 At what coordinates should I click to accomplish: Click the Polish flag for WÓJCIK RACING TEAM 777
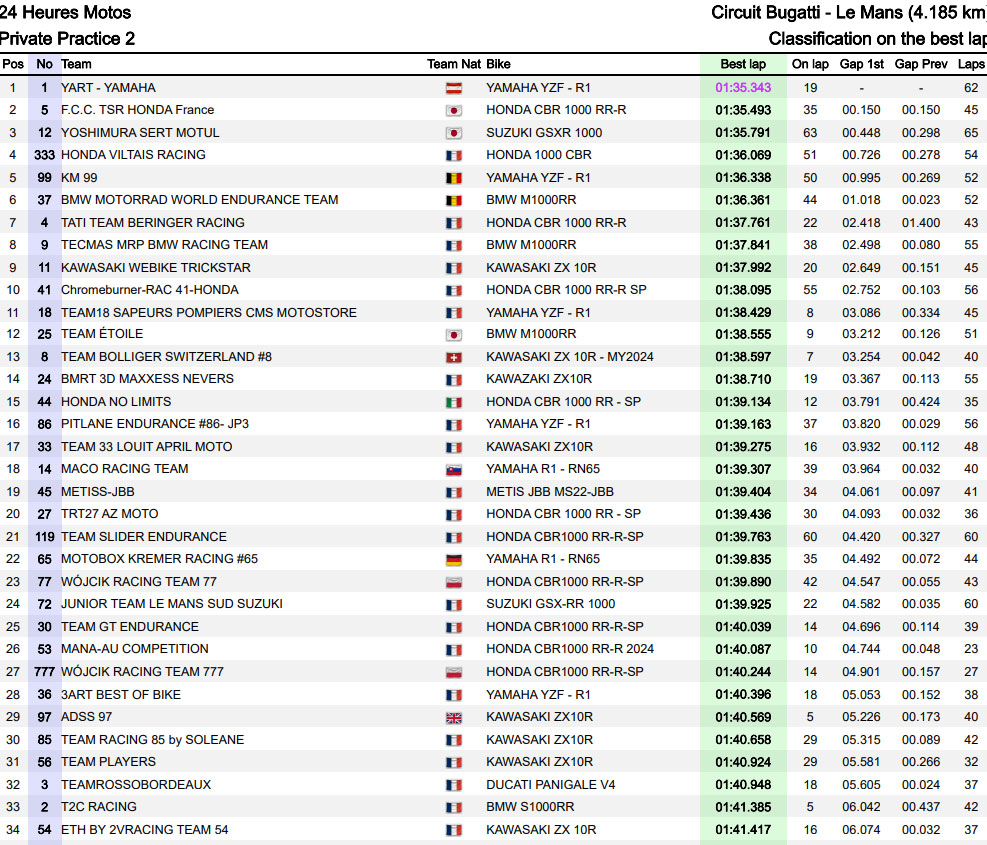[453, 672]
